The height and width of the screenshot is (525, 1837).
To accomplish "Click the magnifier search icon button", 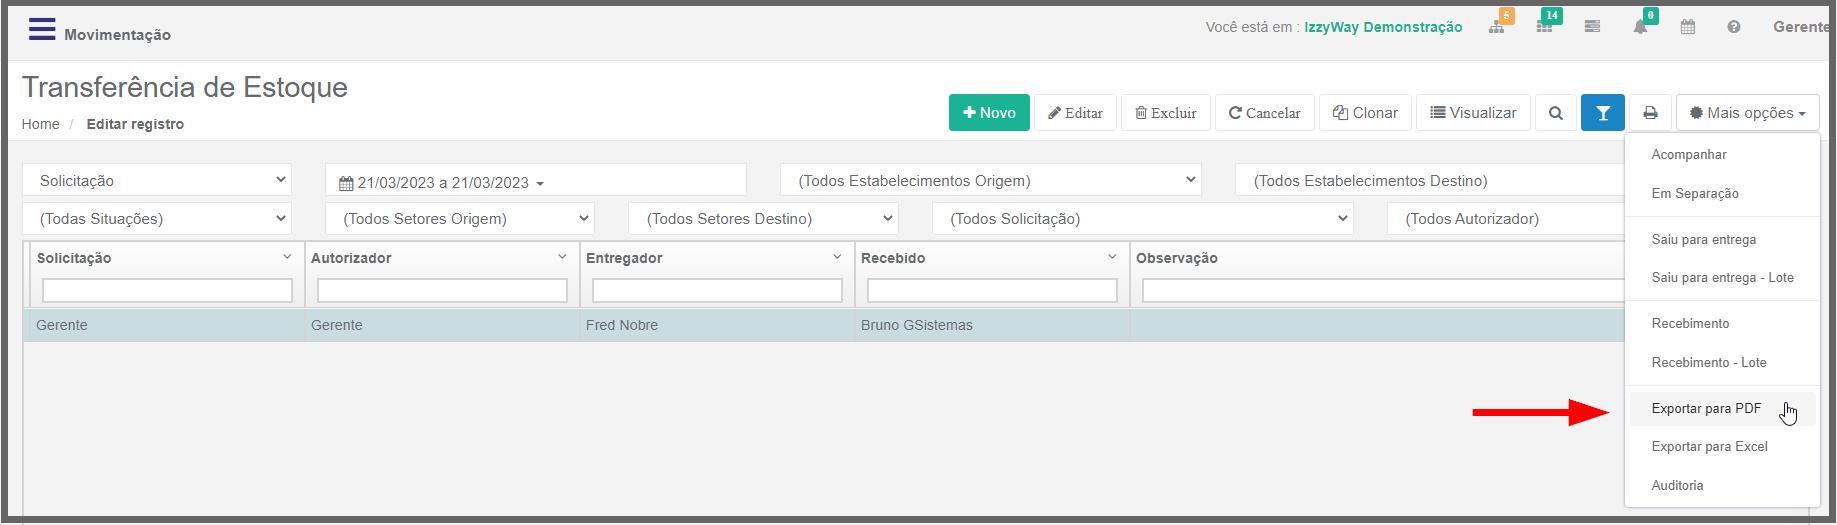I will [x=1556, y=113].
